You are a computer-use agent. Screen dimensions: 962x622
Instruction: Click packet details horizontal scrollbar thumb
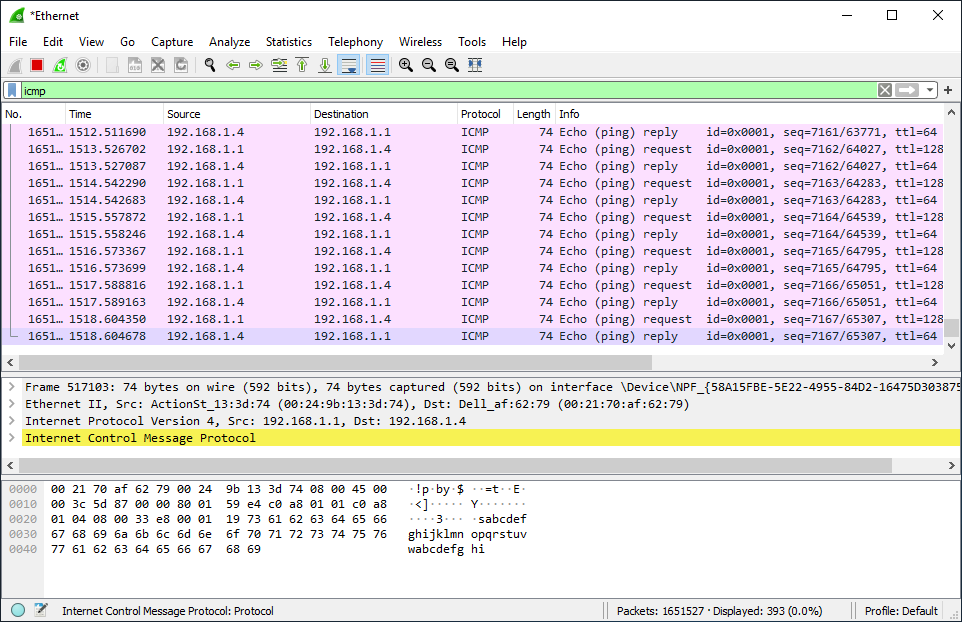click(455, 466)
